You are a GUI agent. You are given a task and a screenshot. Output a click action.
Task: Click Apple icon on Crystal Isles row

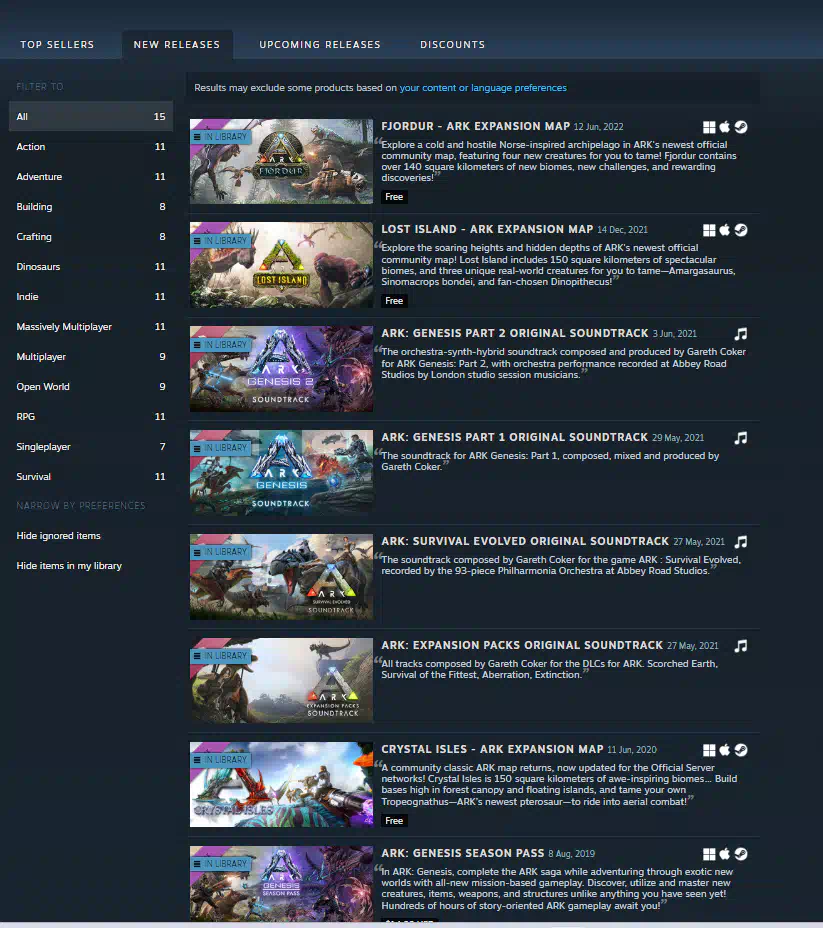pos(725,750)
